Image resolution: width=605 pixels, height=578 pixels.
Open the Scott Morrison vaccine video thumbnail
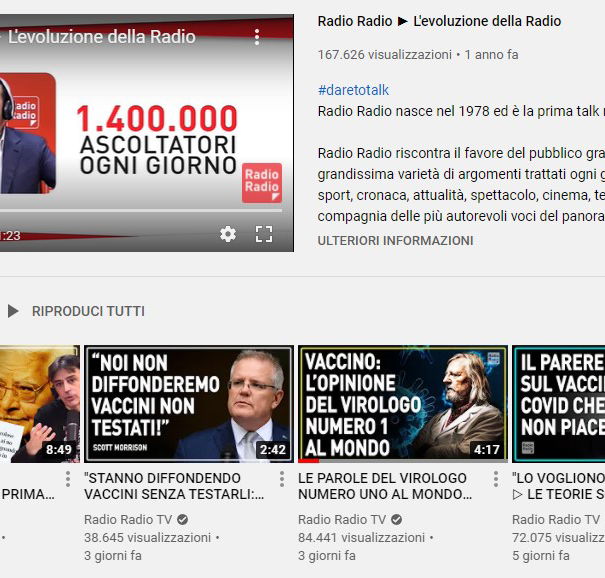pos(188,404)
